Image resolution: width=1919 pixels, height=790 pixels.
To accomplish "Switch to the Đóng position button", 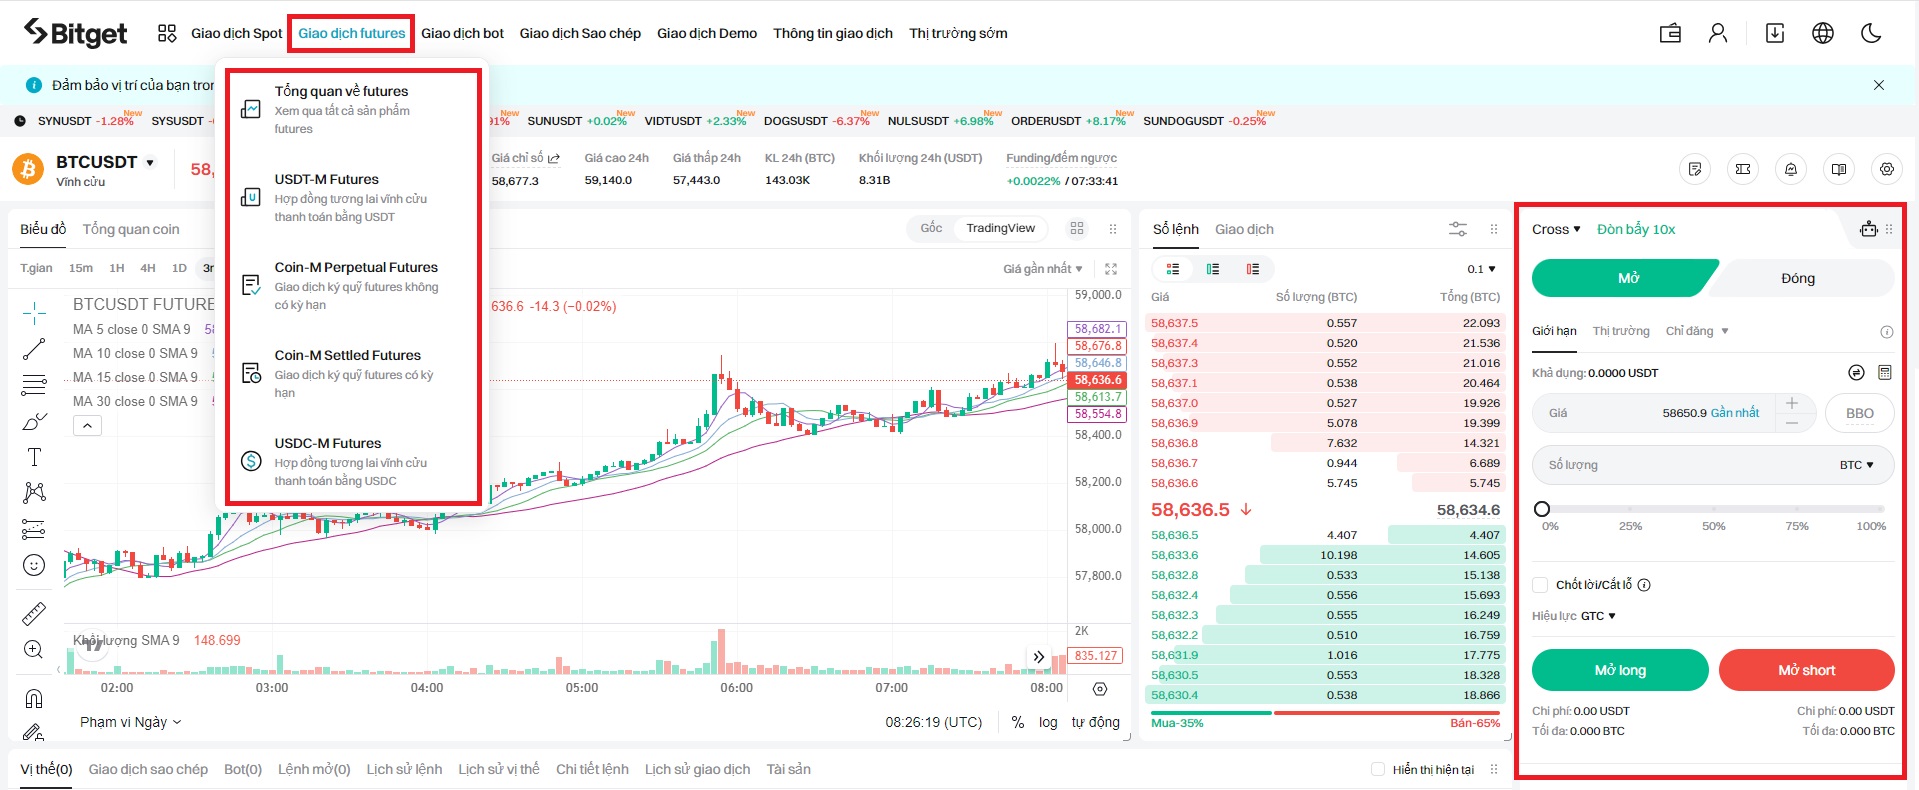I will 1798,278.
